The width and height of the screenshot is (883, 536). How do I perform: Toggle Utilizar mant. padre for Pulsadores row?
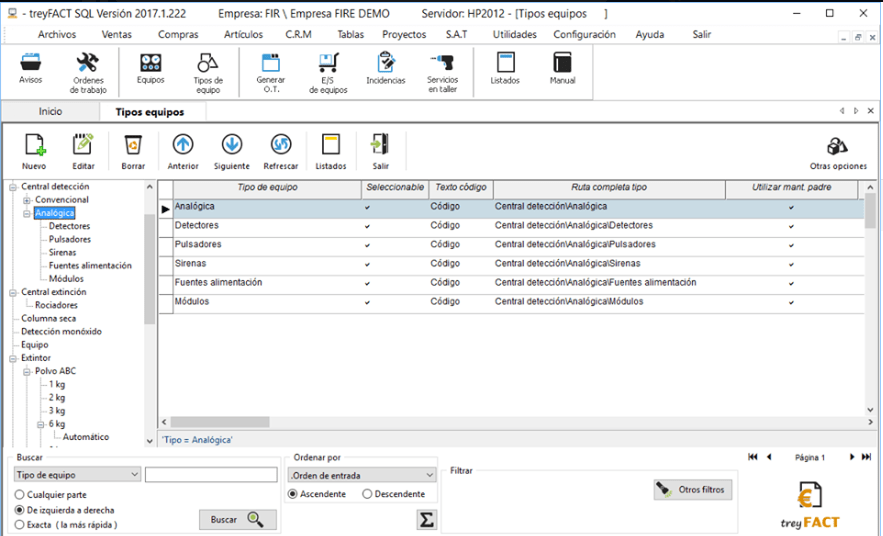coord(791,245)
